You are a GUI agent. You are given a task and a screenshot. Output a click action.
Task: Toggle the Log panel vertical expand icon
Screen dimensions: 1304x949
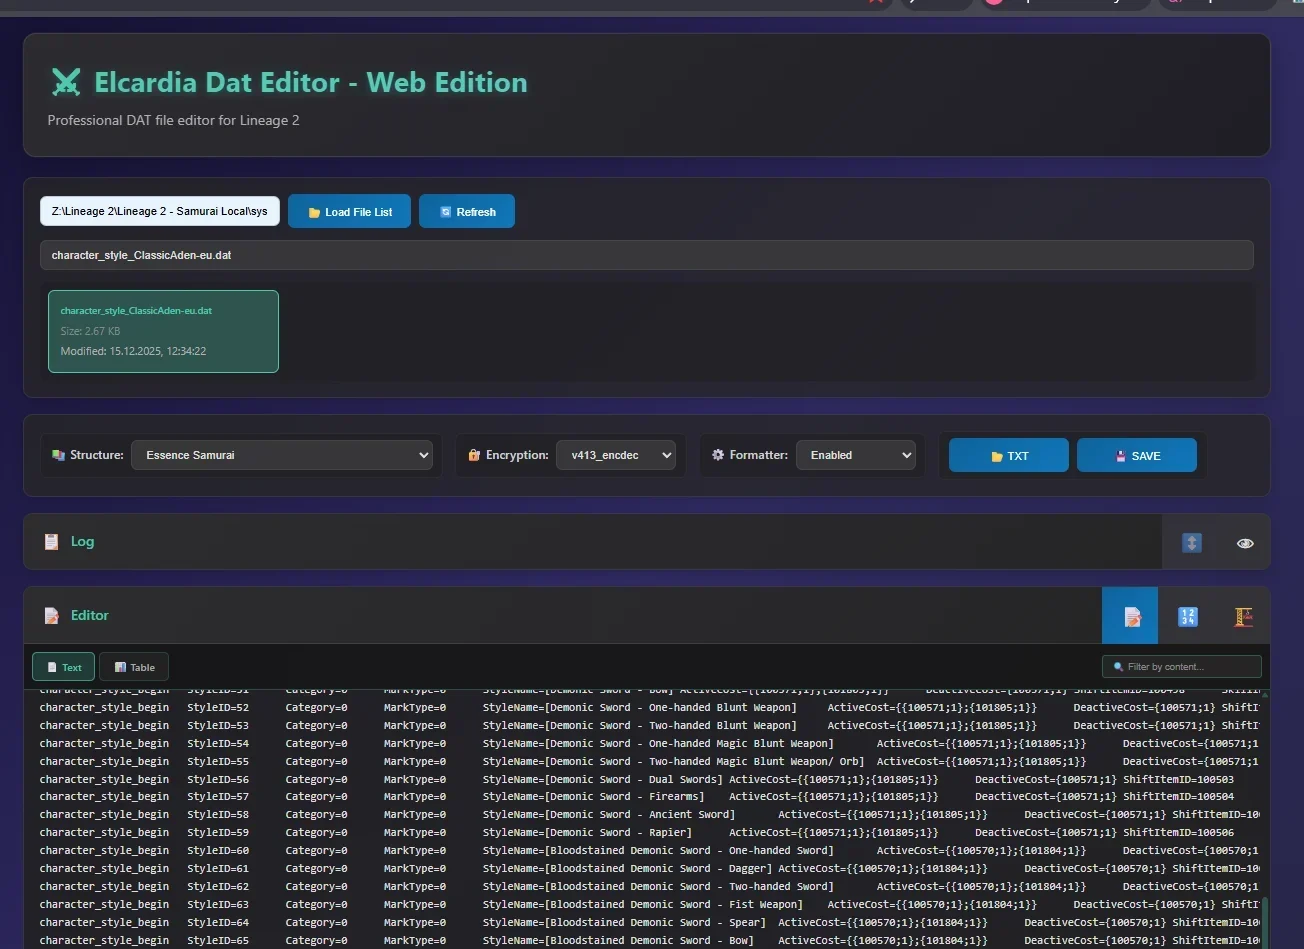click(1191, 542)
